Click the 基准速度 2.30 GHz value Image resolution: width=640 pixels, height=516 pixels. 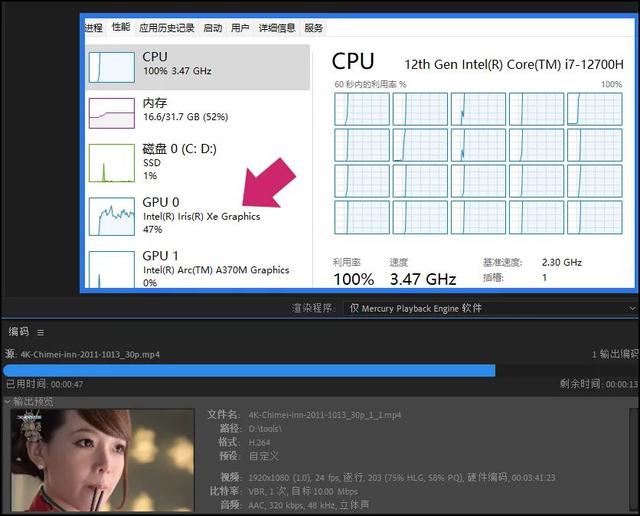[562, 262]
